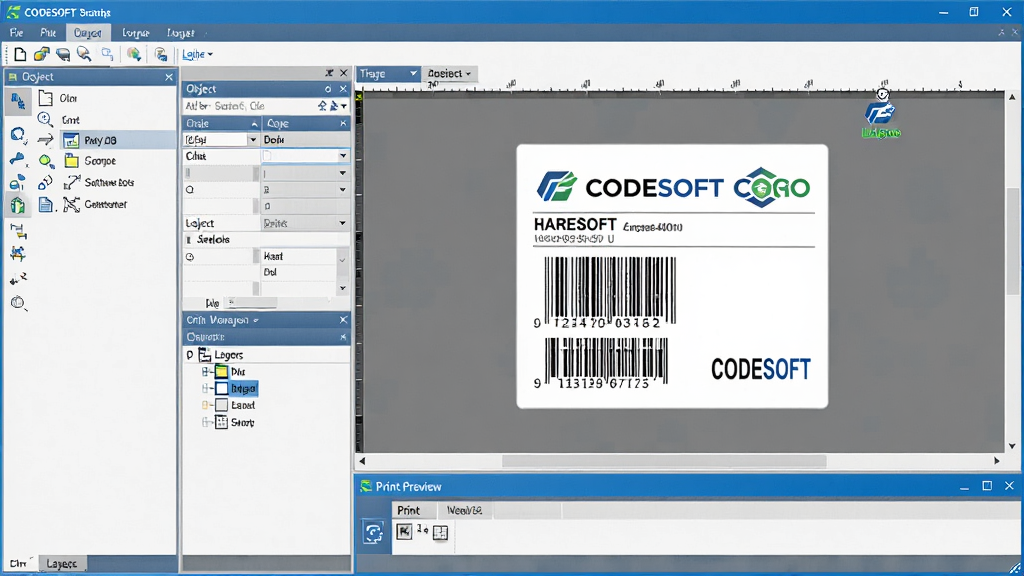Click the grid layout icon under Print tab
Image resolution: width=1024 pixels, height=576 pixels.
441,532
